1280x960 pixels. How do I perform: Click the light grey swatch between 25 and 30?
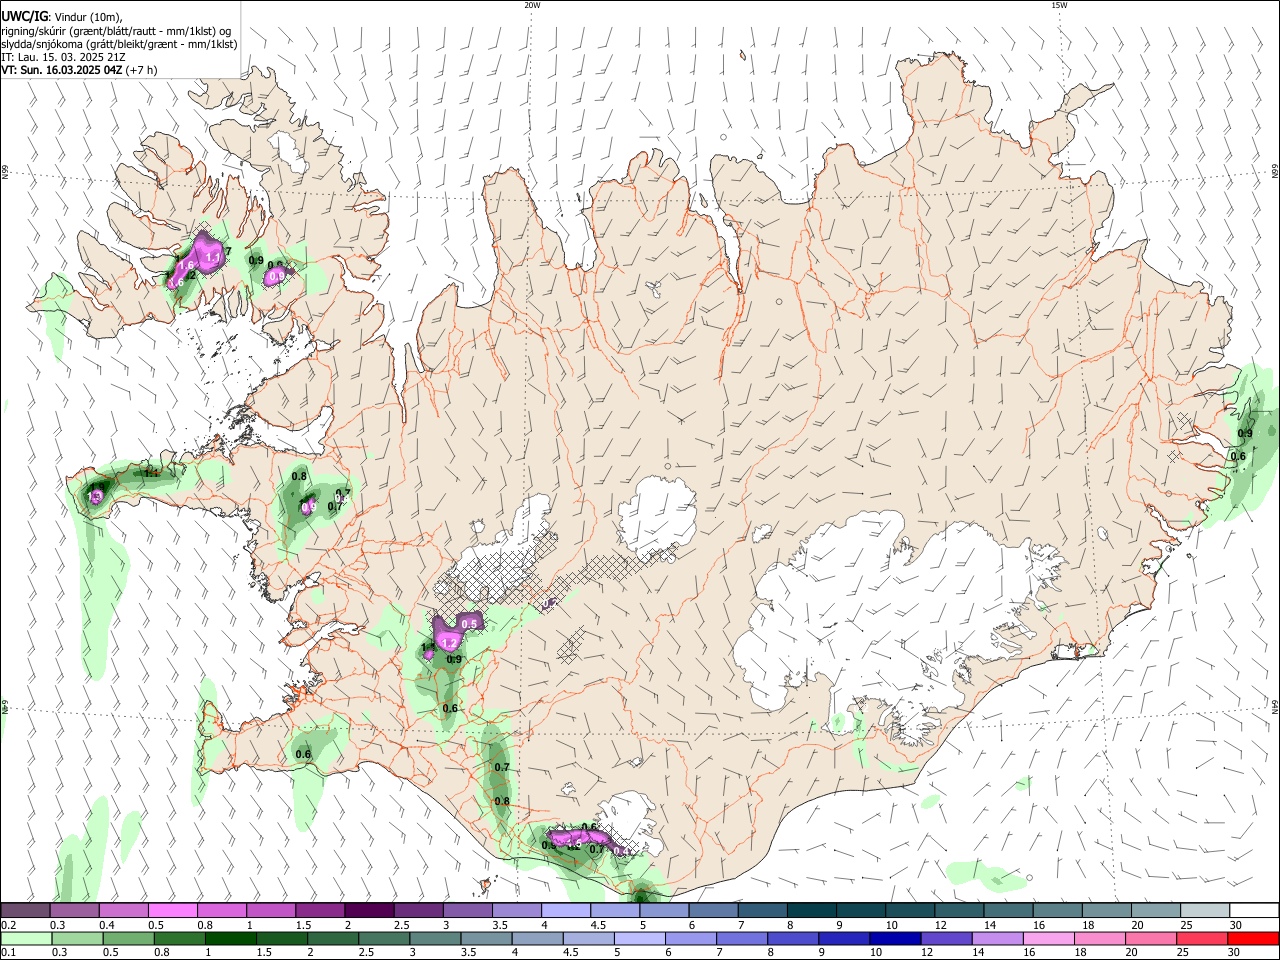tap(1205, 911)
